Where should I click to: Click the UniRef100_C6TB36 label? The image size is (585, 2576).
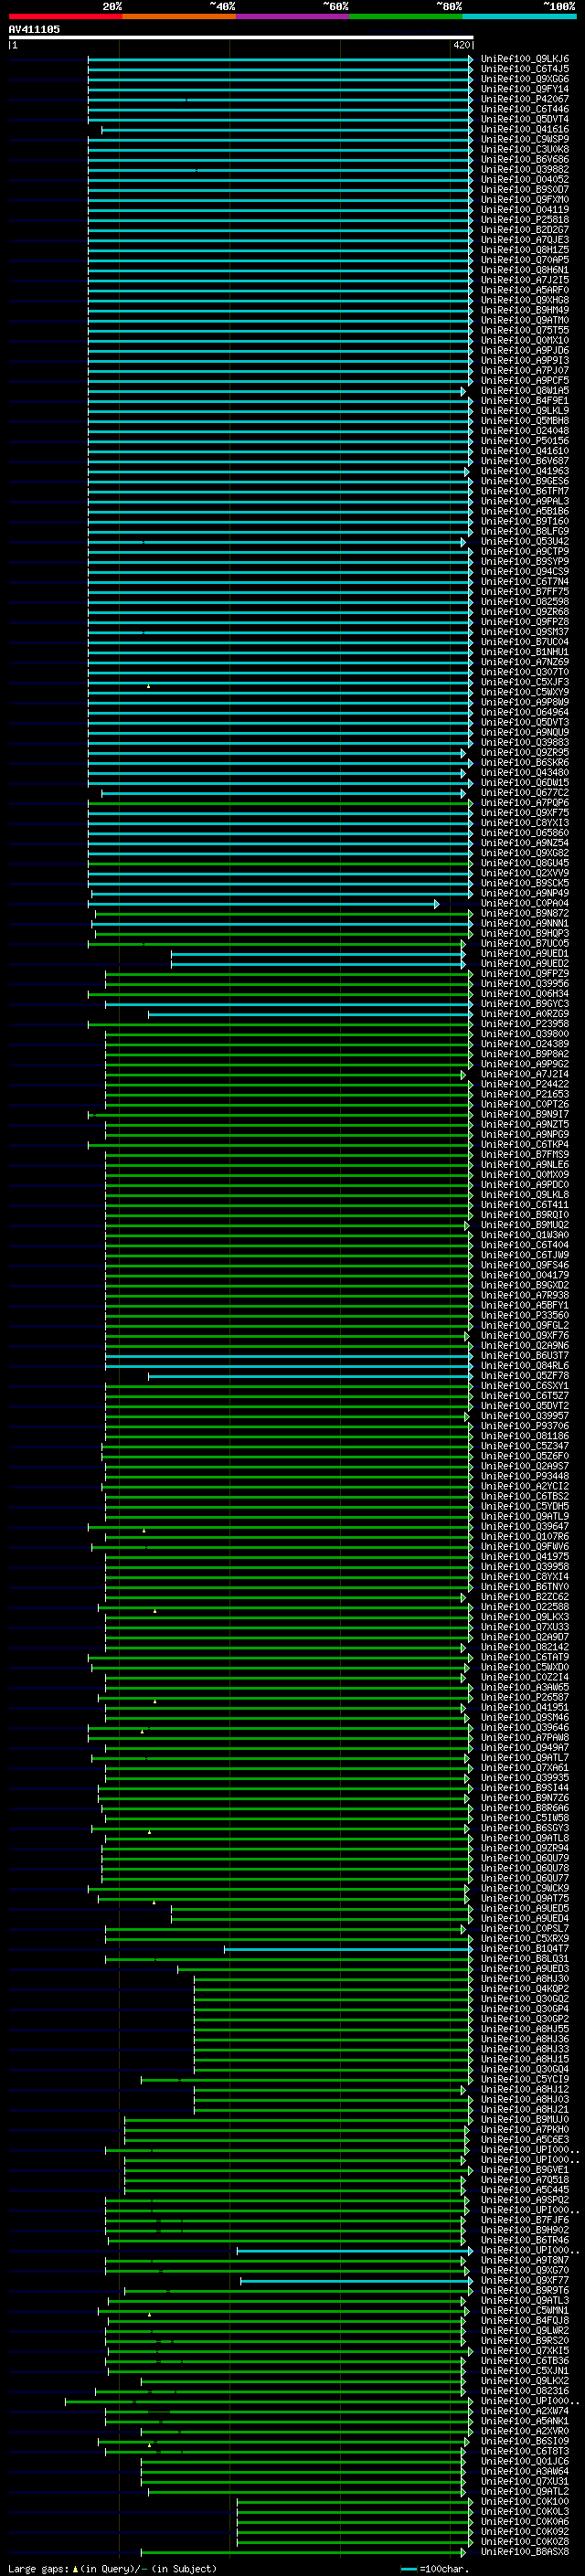point(525,2360)
